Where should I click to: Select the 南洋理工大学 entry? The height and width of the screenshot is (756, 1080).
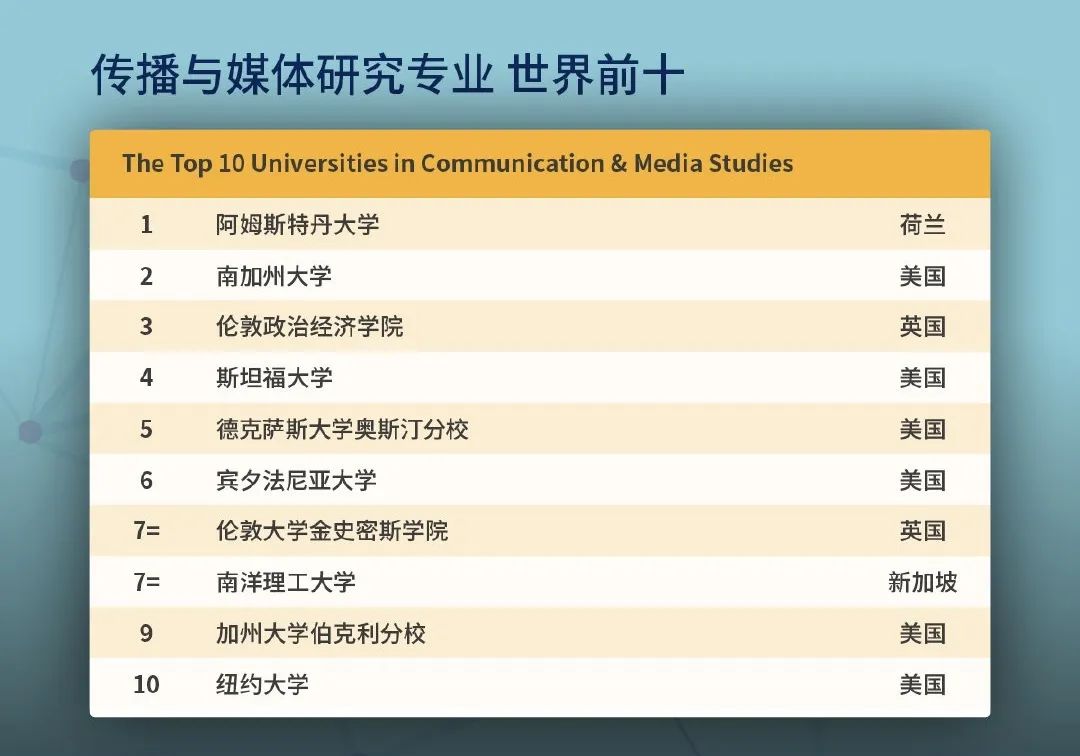tap(286, 582)
